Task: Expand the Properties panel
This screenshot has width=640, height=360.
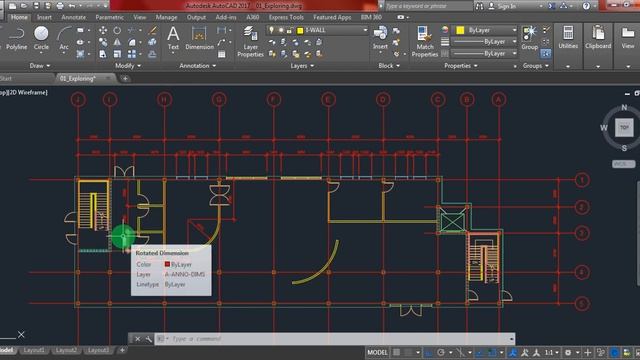Action: 461,66
